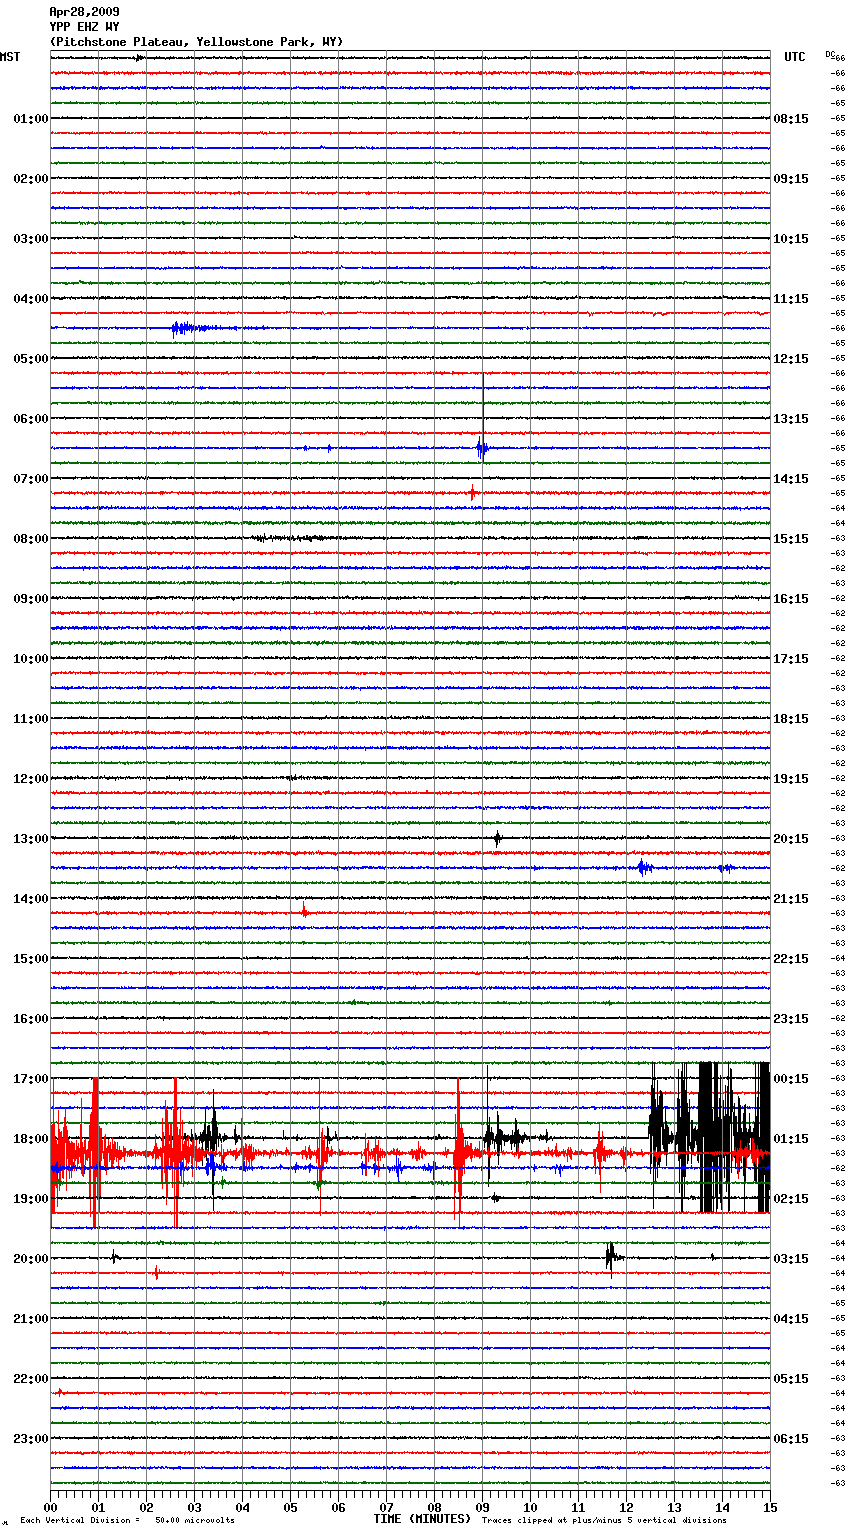Click the Each Vertical Division 50.00 microvolts note
Screen dimensions: 850x1534
point(127,1521)
